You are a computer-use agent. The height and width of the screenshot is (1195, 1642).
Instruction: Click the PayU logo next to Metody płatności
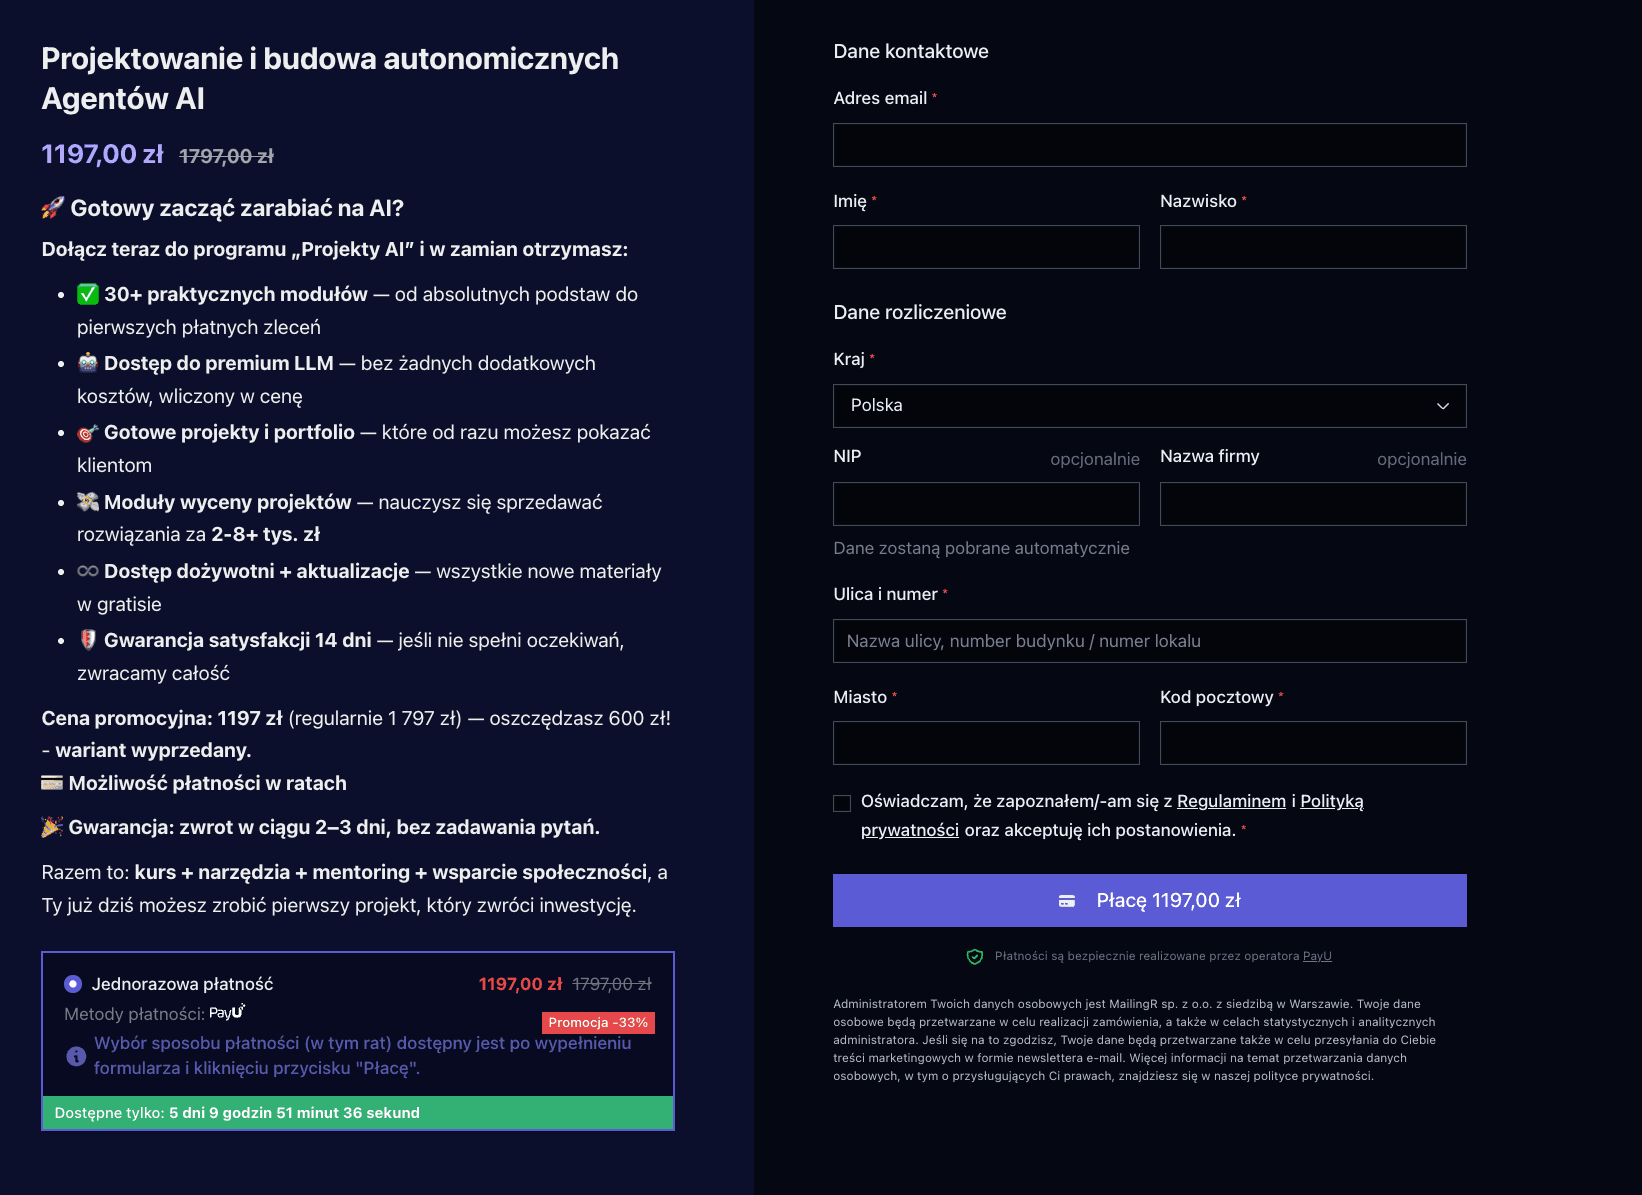pyautogui.click(x=227, y=1011)
